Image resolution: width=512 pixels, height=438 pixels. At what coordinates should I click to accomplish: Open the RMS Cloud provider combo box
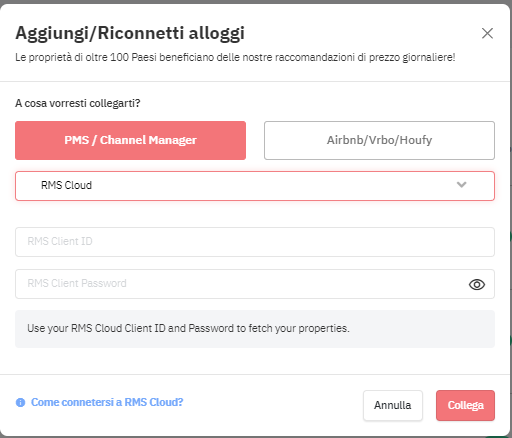255,186
